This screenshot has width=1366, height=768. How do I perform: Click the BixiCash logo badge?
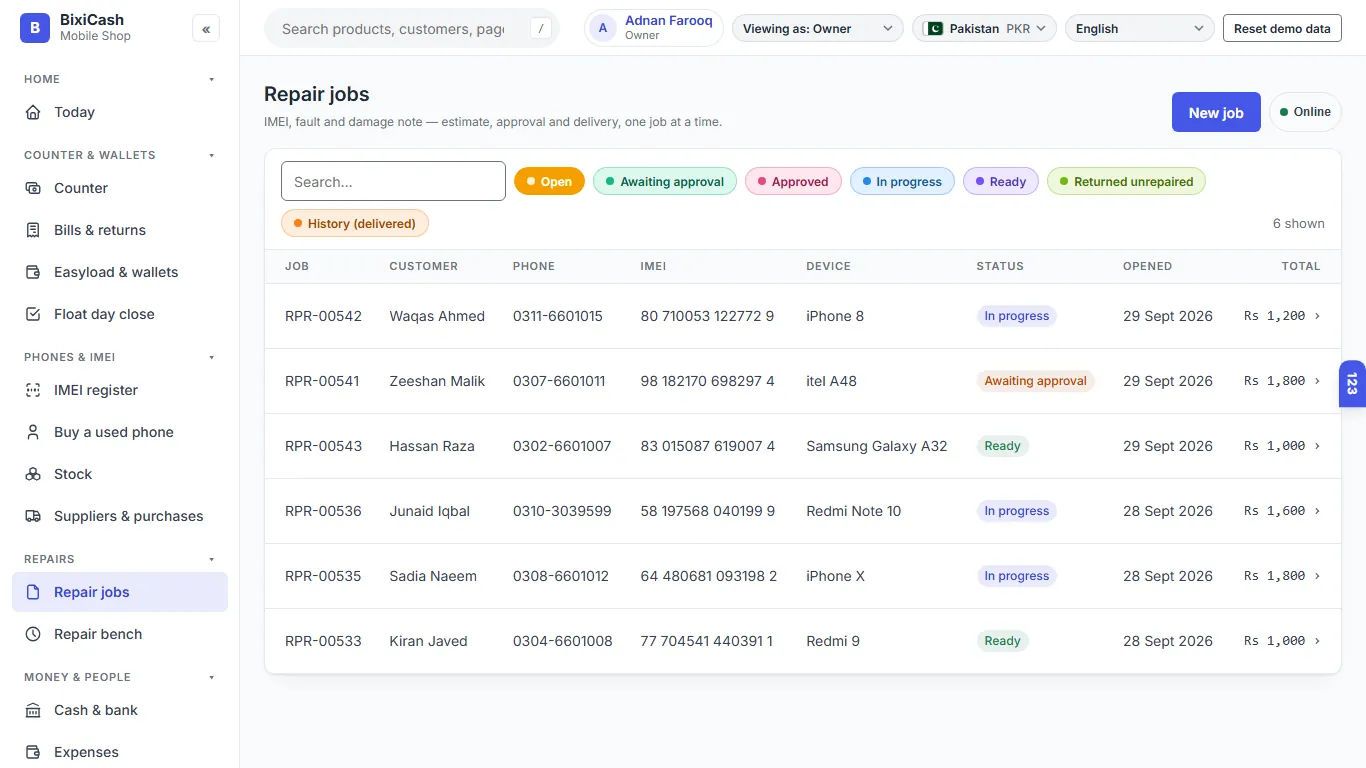point(35,28)
